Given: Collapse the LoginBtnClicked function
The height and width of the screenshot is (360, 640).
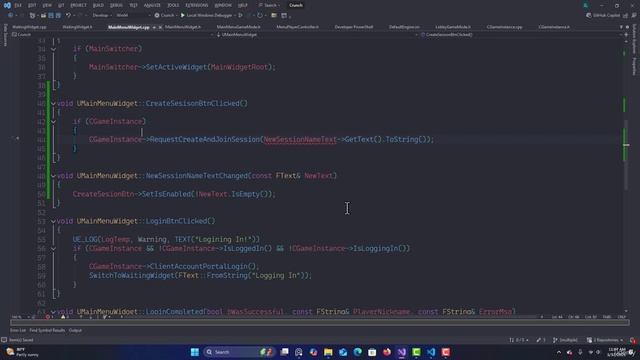Looking at the screenshot, I should click(53, 221).
